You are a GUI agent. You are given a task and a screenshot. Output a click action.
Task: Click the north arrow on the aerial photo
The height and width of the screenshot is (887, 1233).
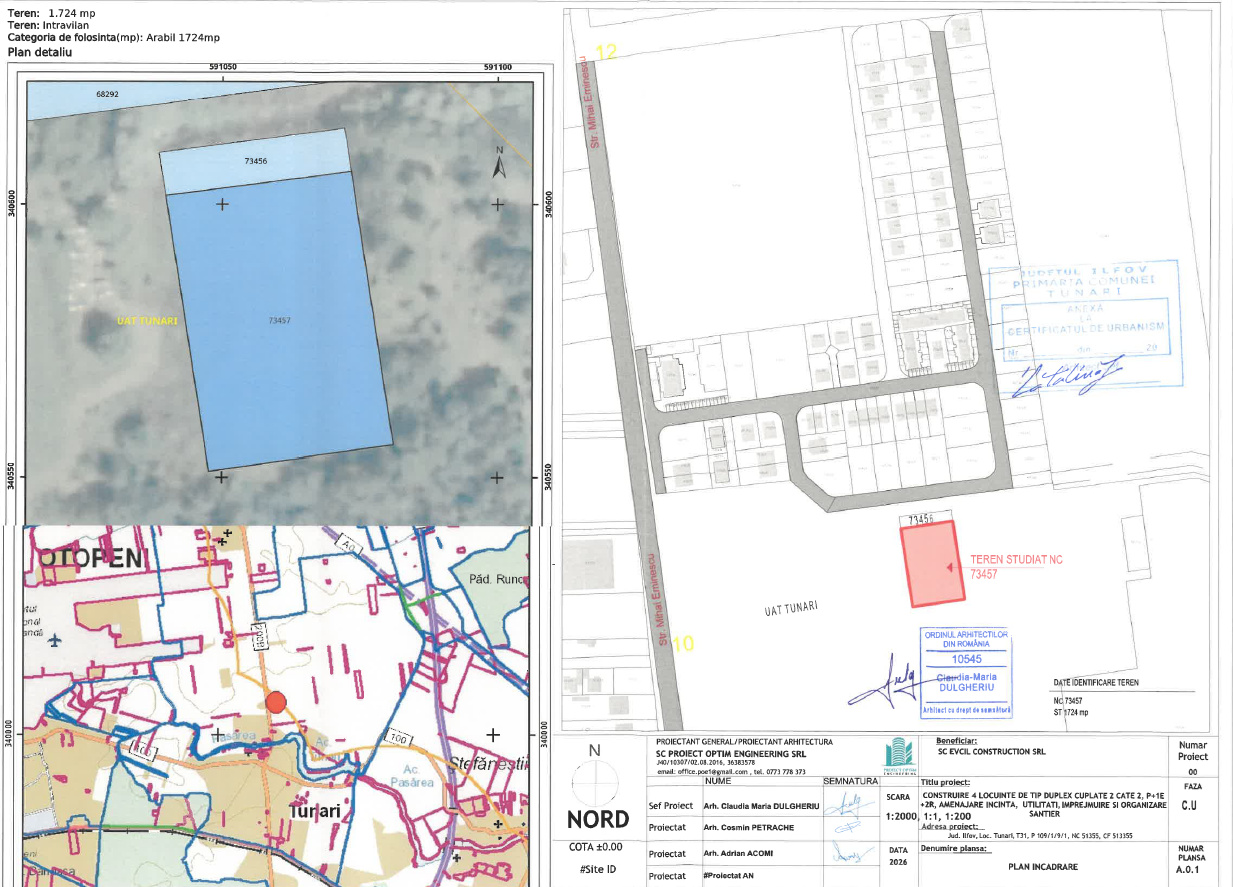(x=499, y=163)
